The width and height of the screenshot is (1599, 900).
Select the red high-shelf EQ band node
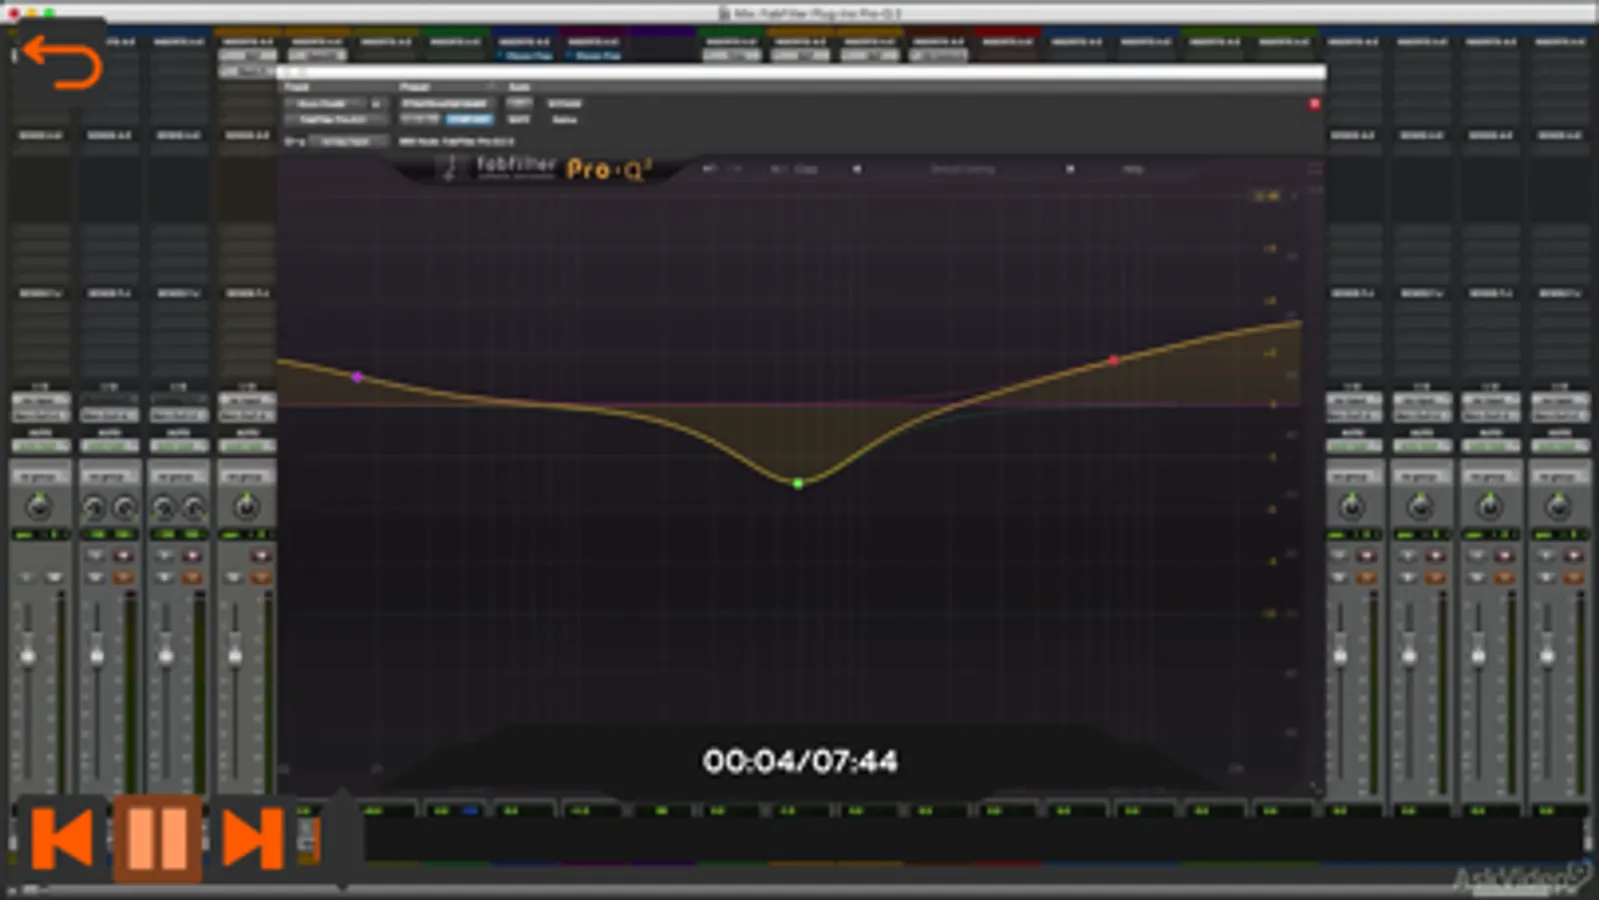1114,360
